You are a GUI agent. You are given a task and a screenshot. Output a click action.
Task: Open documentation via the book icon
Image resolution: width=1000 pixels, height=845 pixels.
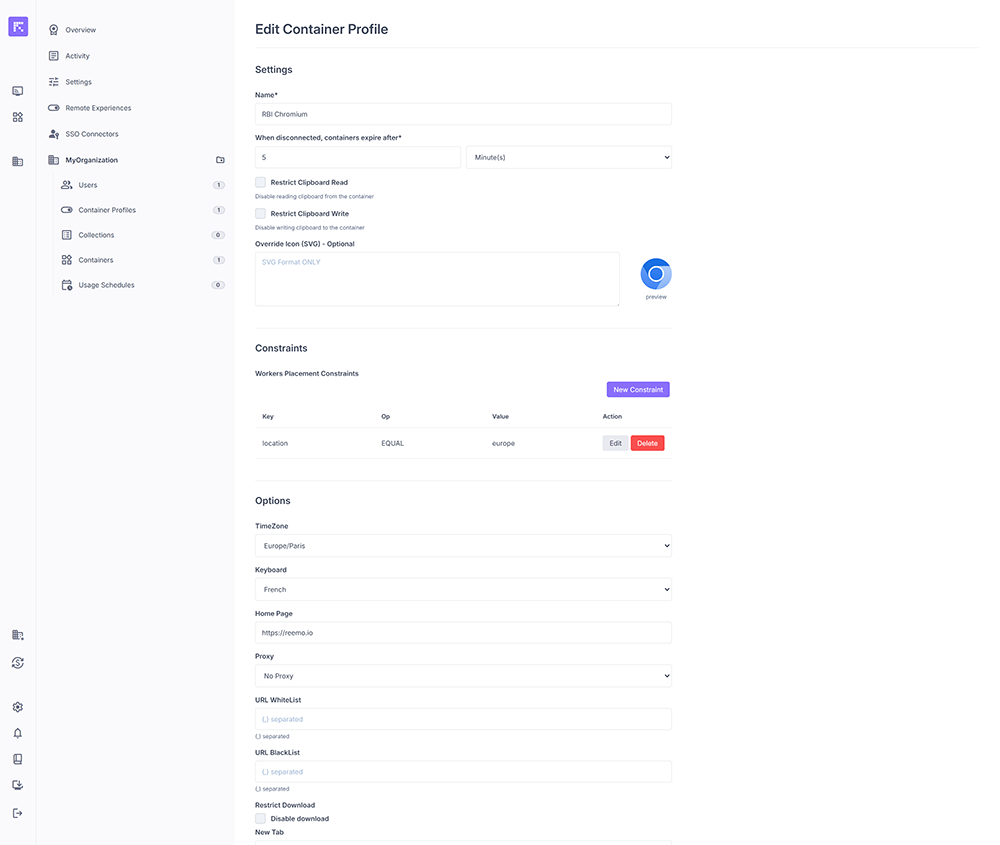click(18, 759)
